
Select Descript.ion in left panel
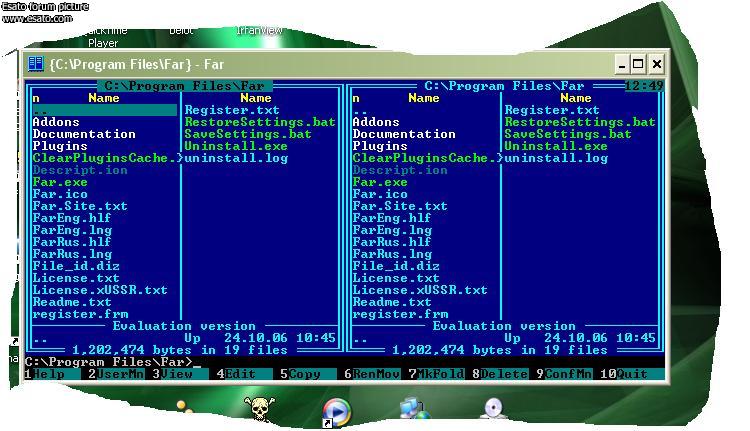[80, 170]
